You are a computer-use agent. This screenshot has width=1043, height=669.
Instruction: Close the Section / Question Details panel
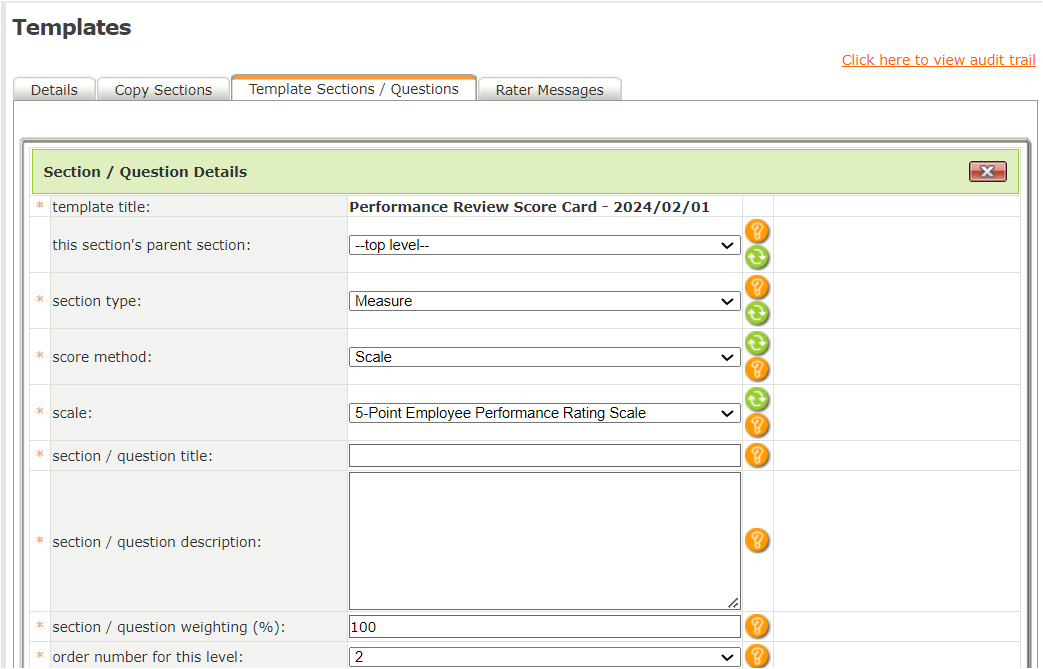pos(987,172)
